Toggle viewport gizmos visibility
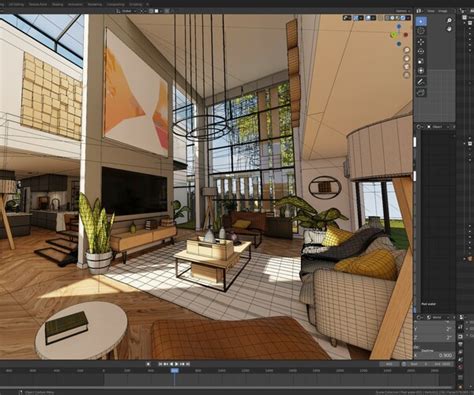Viewport: 474px width, 395px height. (x=356, y=18)
